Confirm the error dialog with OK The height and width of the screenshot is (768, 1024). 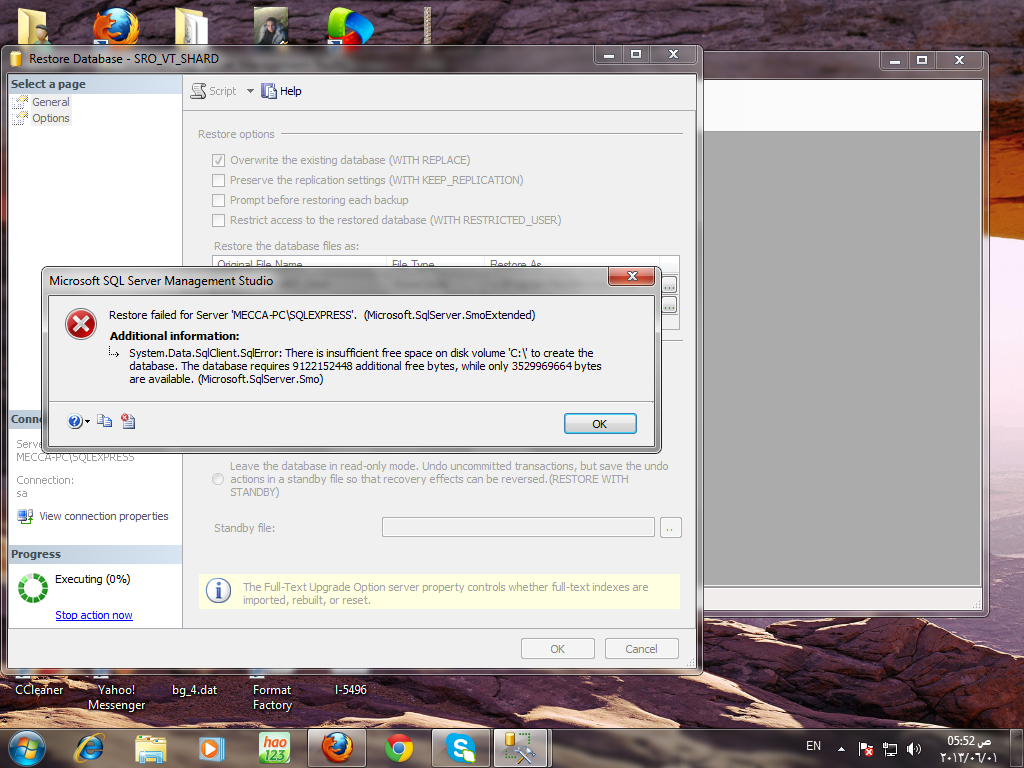coord(600,424)
